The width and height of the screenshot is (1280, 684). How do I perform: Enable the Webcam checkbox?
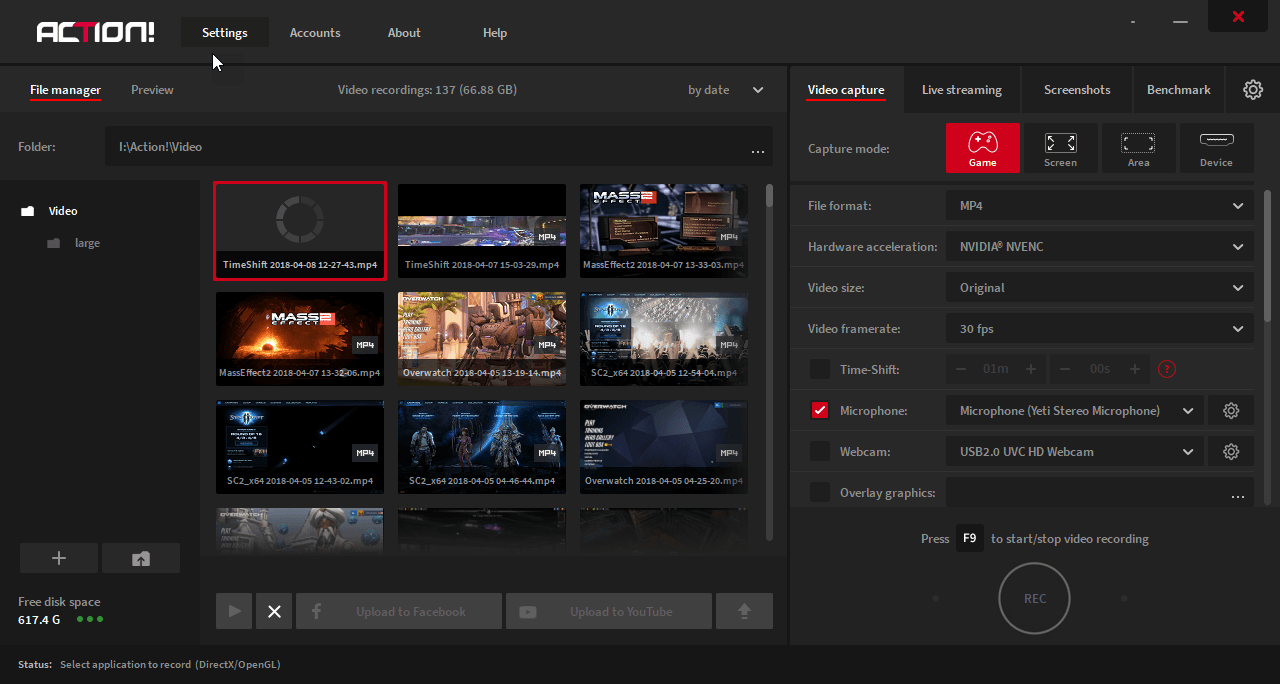[x=820, y=452]
